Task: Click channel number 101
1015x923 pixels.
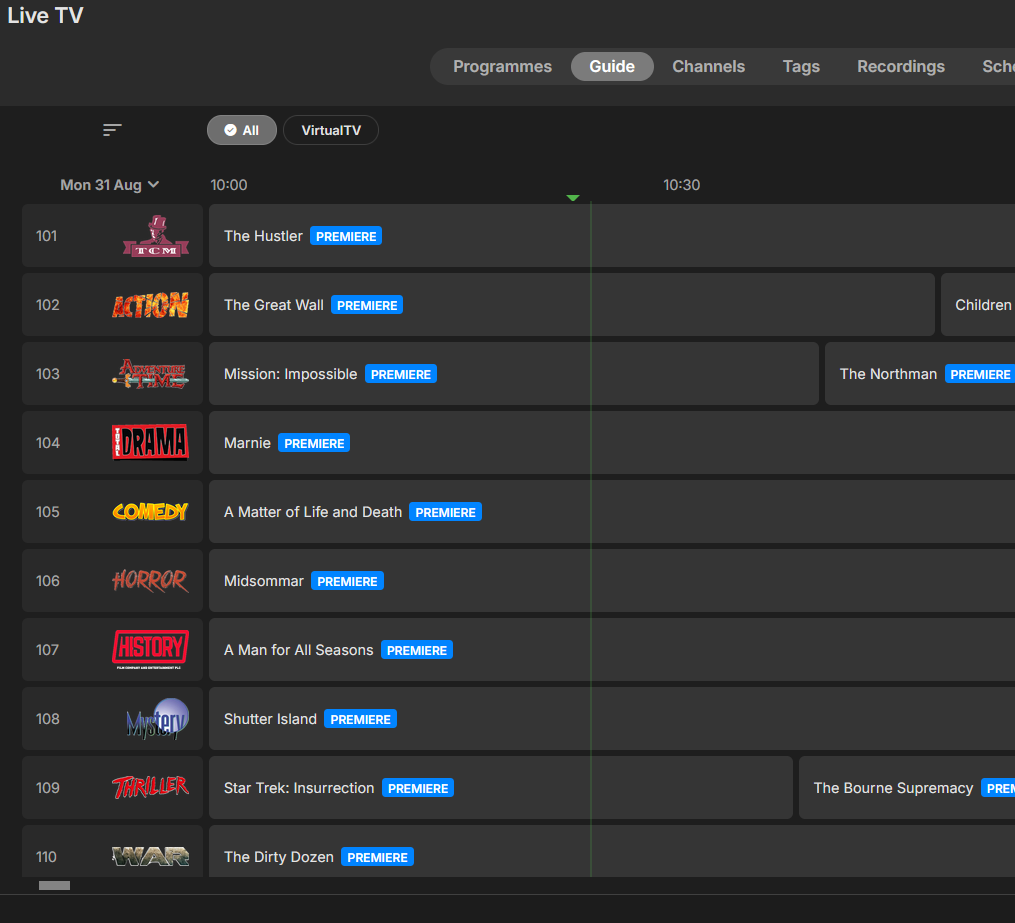Action: click(47, 236)
